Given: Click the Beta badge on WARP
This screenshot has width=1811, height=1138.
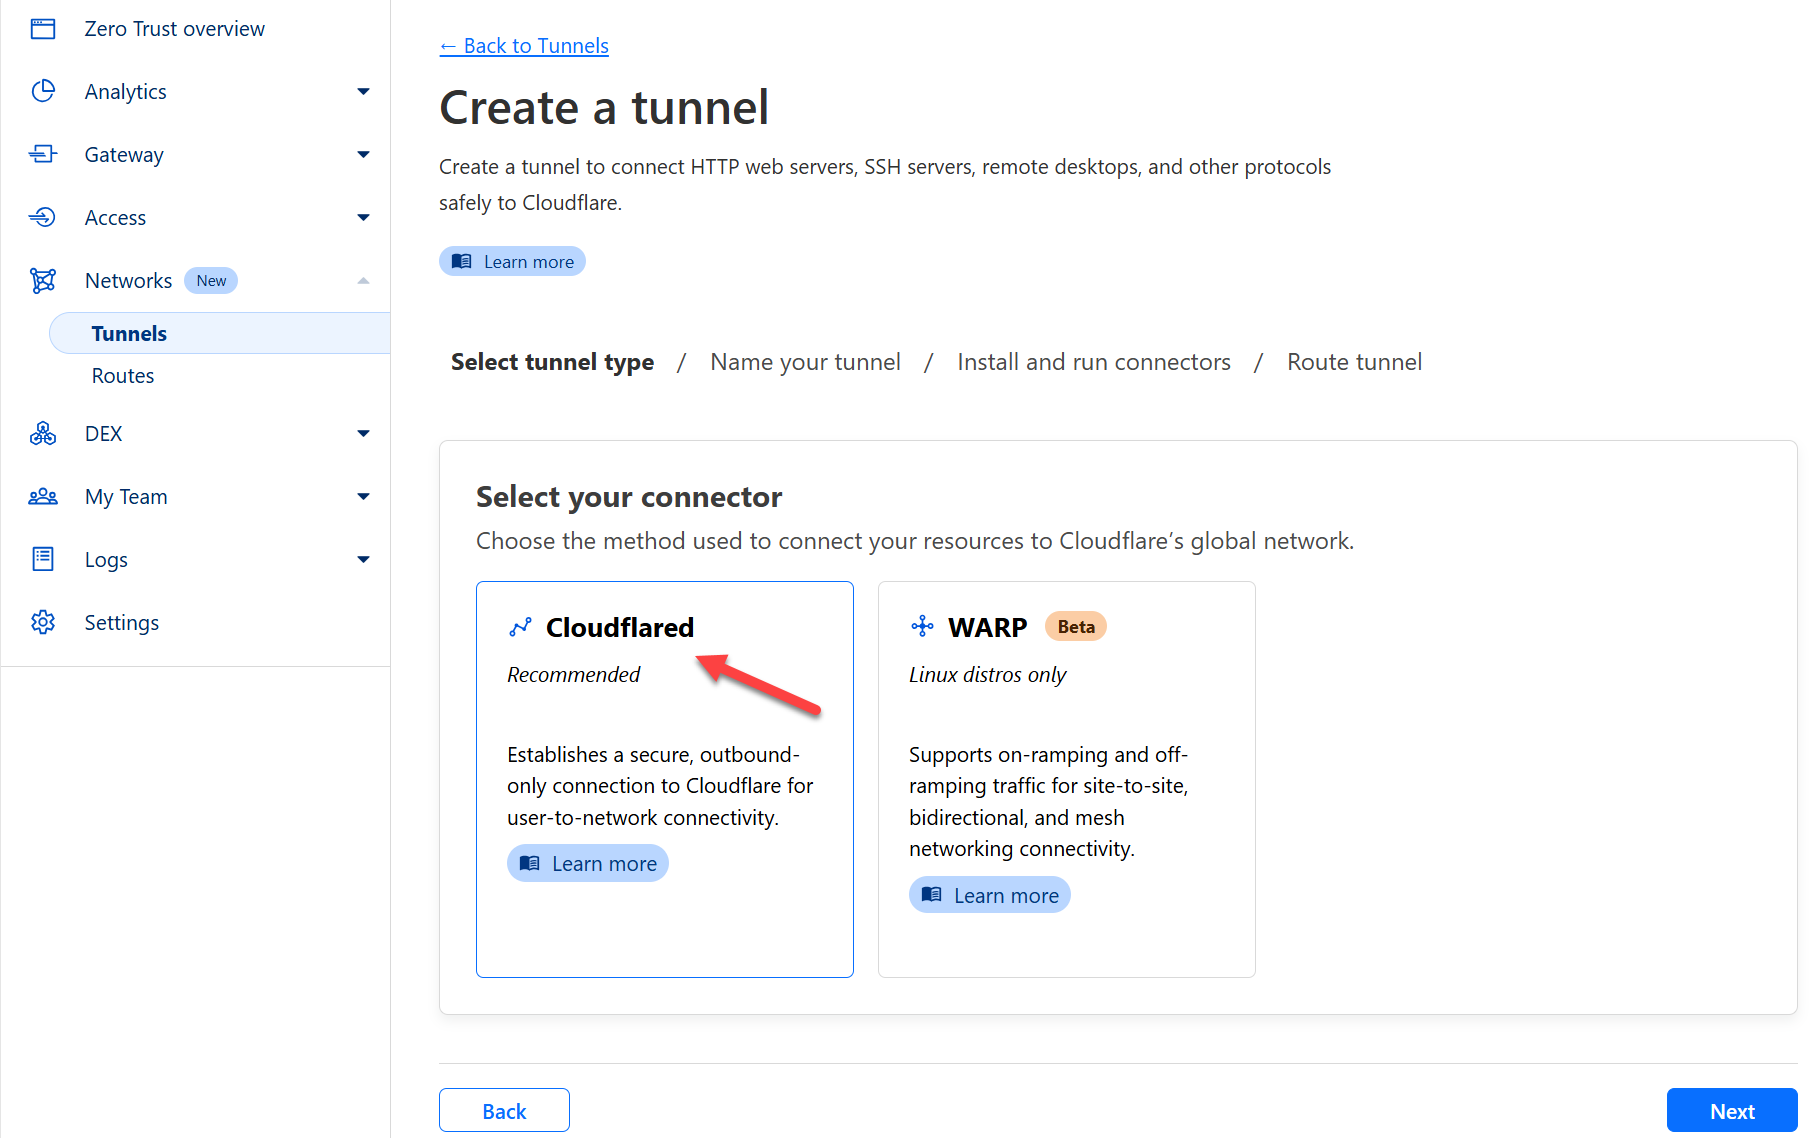Looking at the screenshot, I should 1076,627.
